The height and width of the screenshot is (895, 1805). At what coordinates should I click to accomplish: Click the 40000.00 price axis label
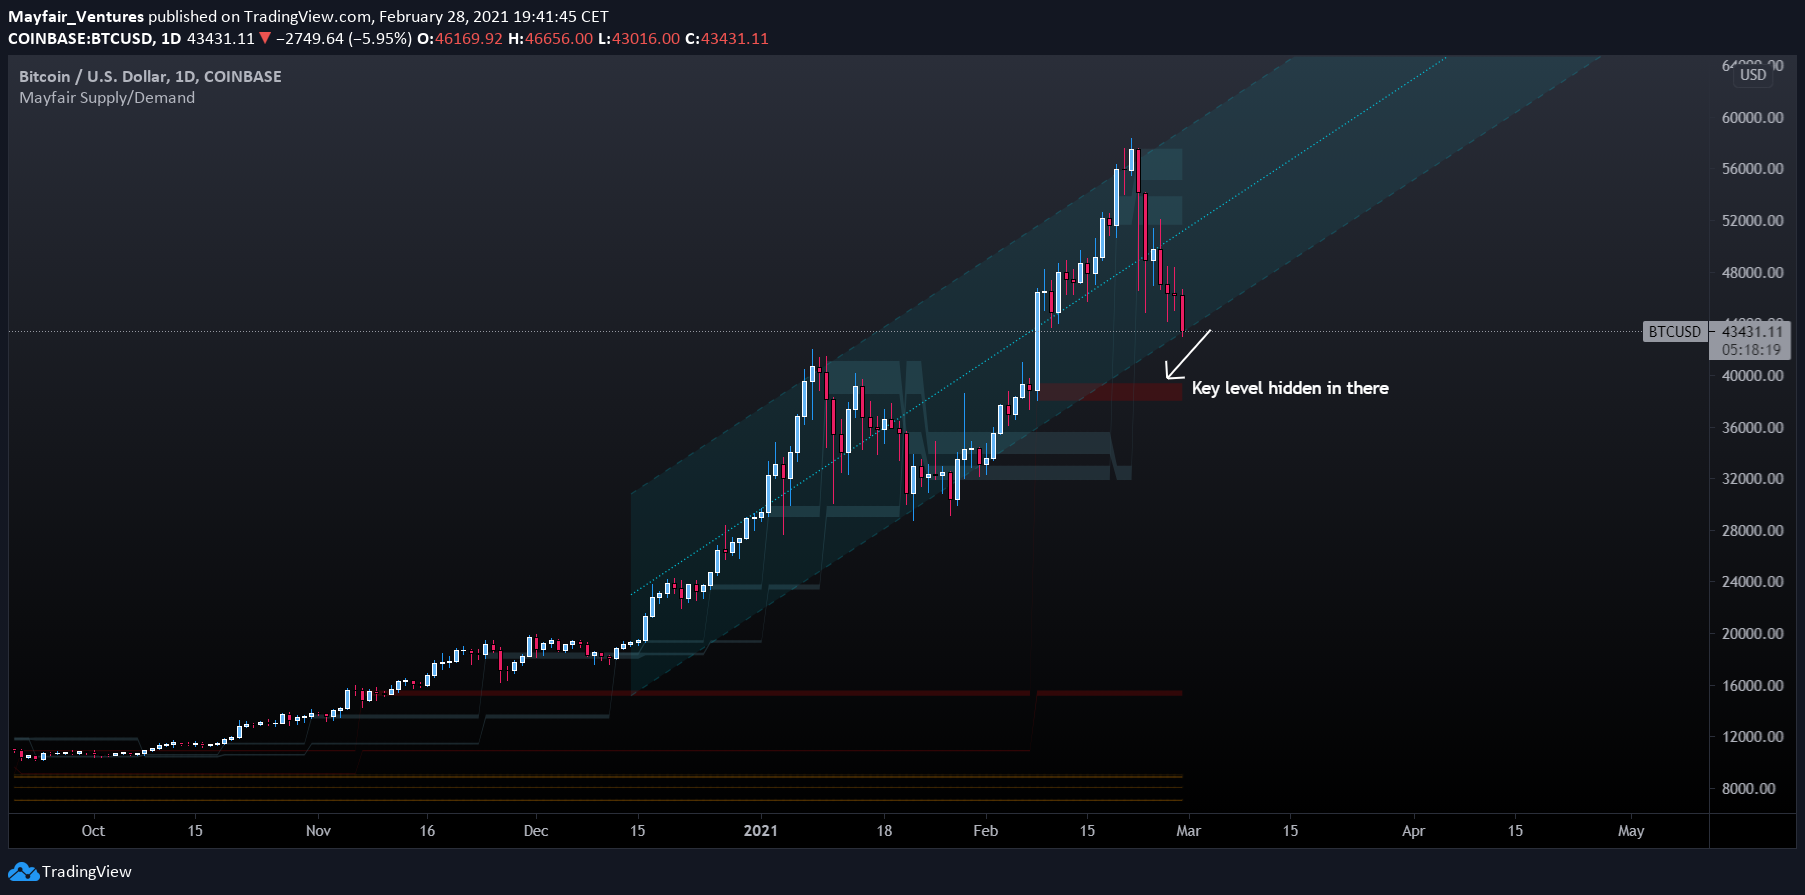tap(1752, 376)
